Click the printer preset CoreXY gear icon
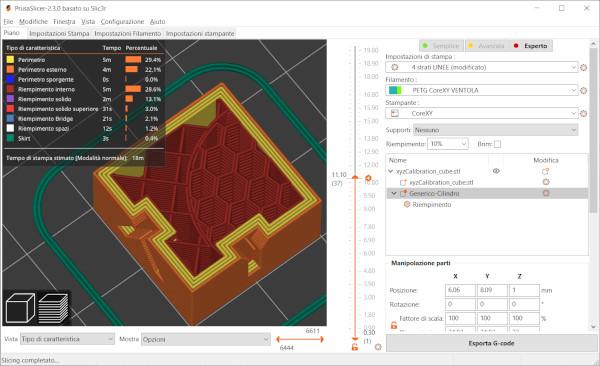This screenshot has height=366, width=600. tap(584, 114)
